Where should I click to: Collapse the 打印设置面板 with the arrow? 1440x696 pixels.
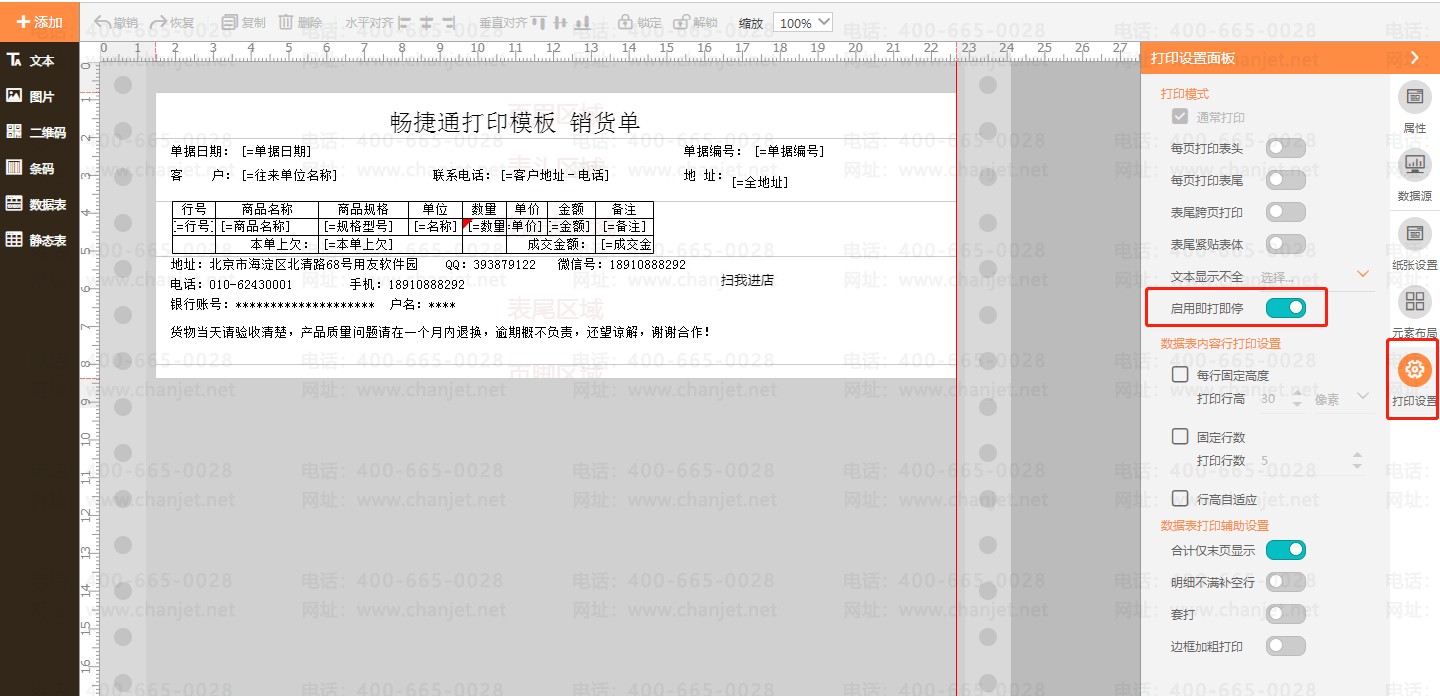tap(1415, 58)
